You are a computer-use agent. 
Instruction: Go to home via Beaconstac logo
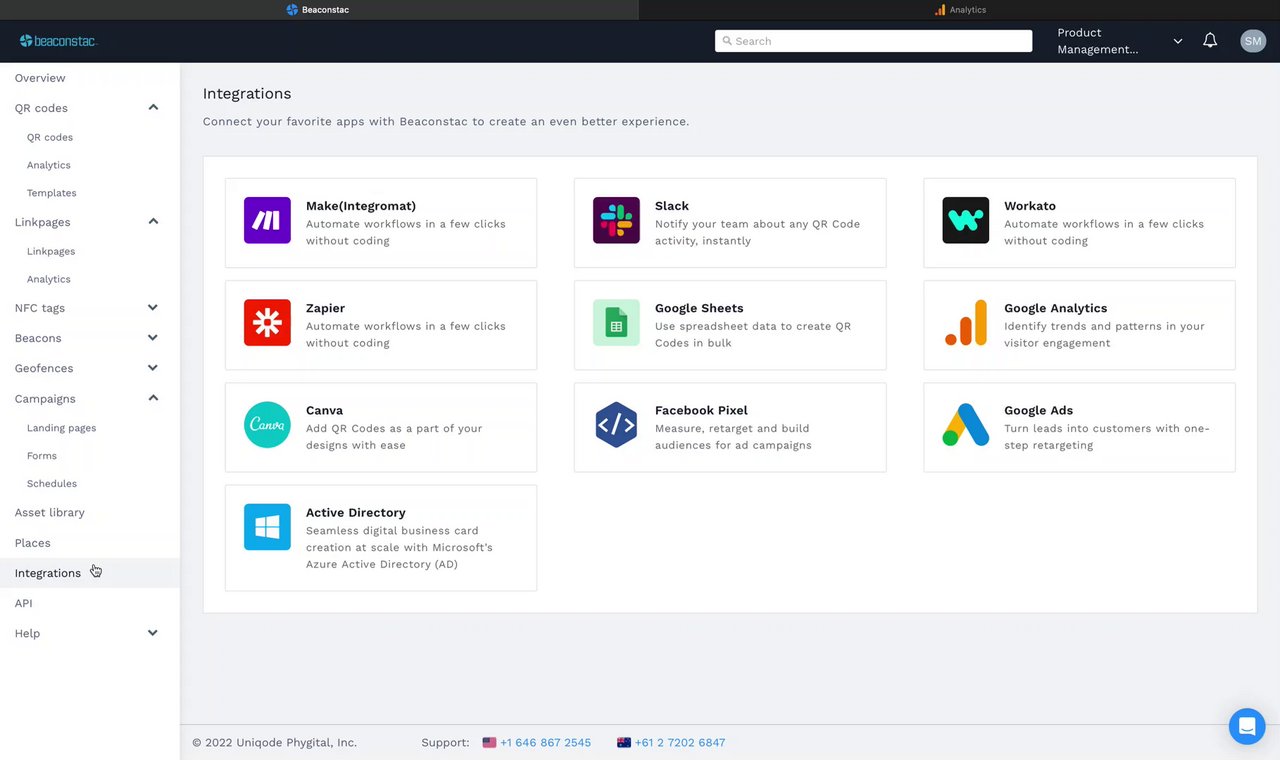pyautogui.click(x=58, y=41)
